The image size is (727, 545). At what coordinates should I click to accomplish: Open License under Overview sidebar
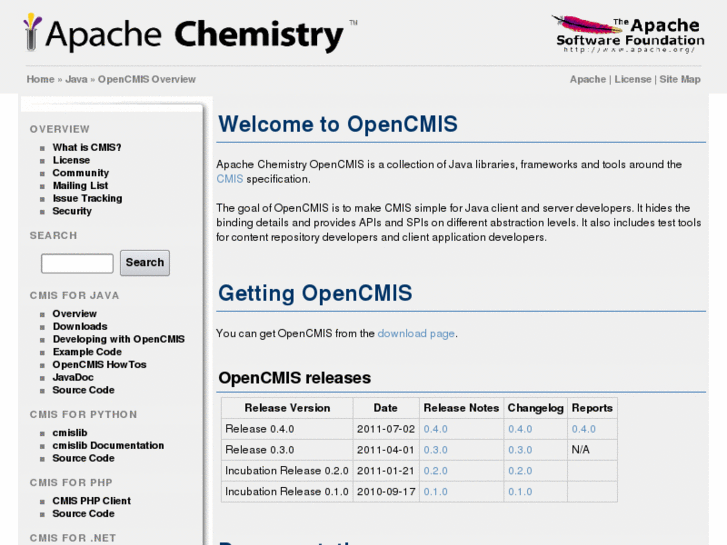pos(71,160)
